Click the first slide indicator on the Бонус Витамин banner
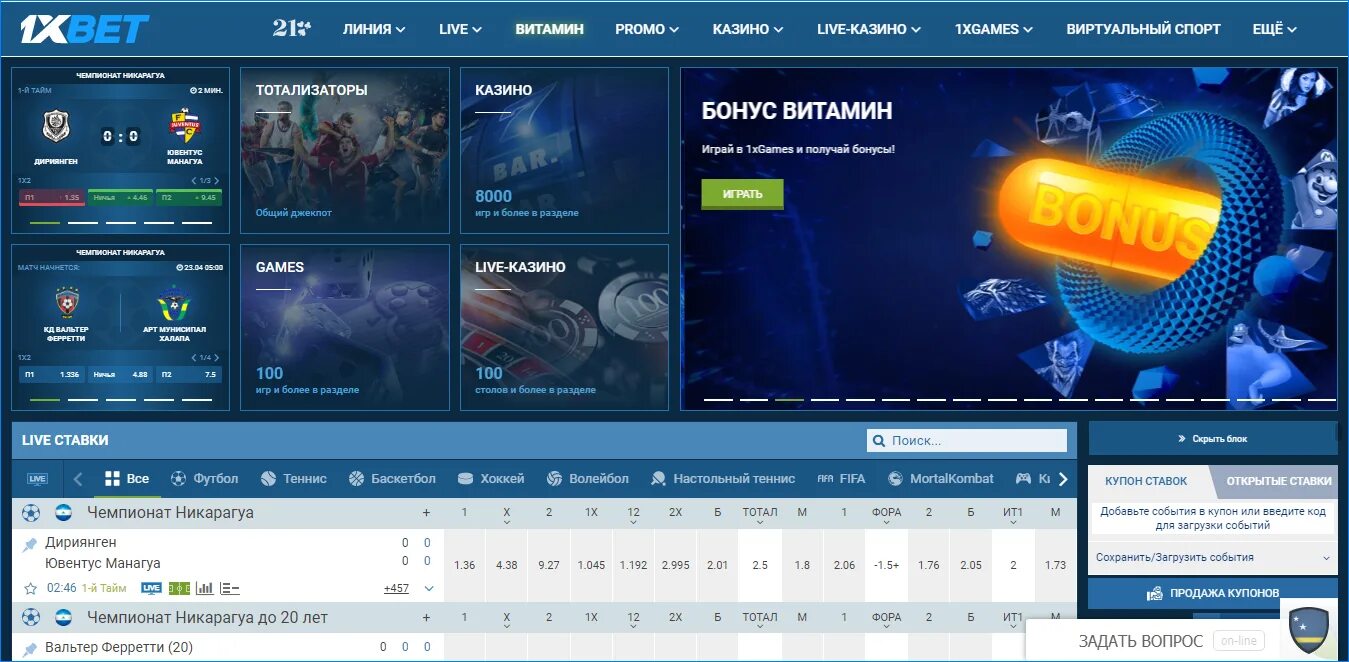 (x=717, y=399)
